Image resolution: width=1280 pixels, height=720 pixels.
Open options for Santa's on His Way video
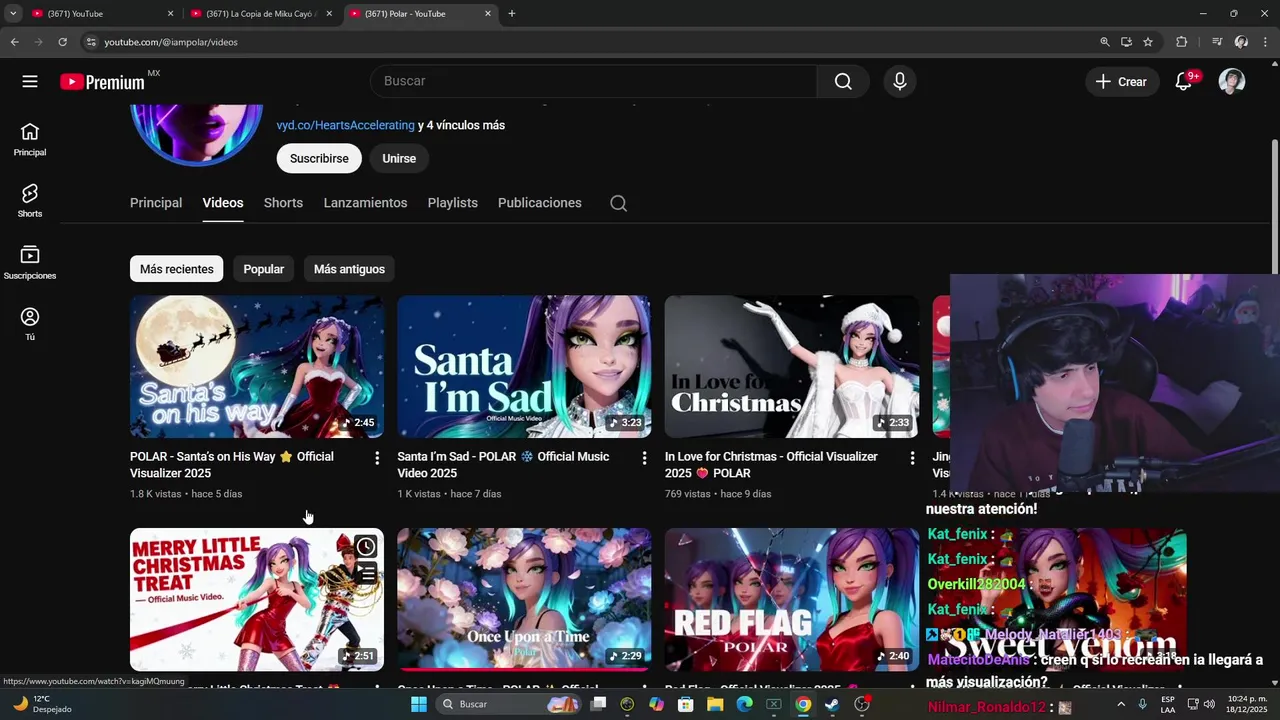(377, 458)
